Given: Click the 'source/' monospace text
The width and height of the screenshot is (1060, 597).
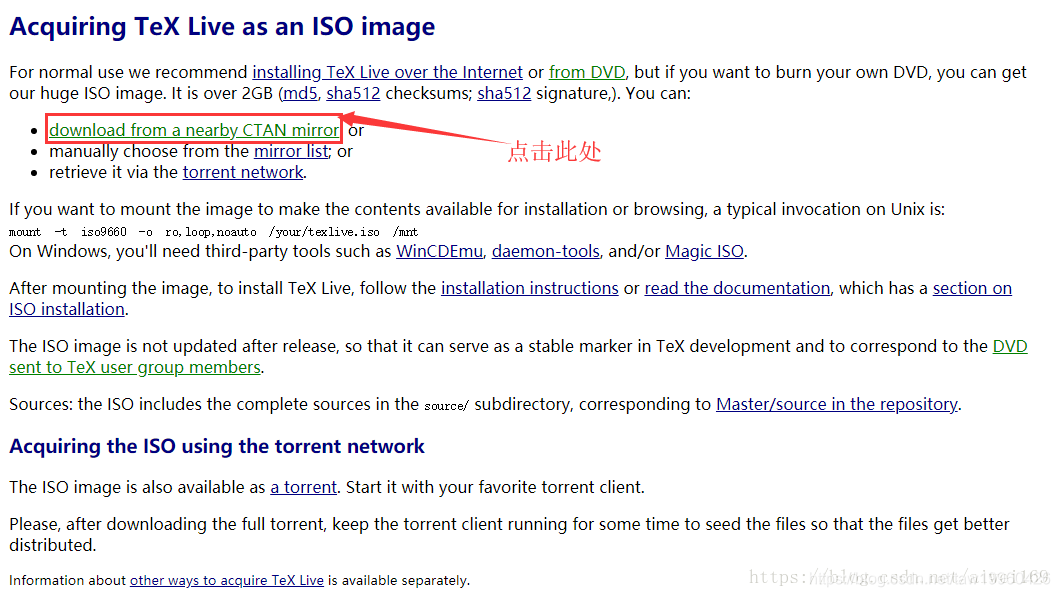Looking at the screenshot, I should 446,406.
